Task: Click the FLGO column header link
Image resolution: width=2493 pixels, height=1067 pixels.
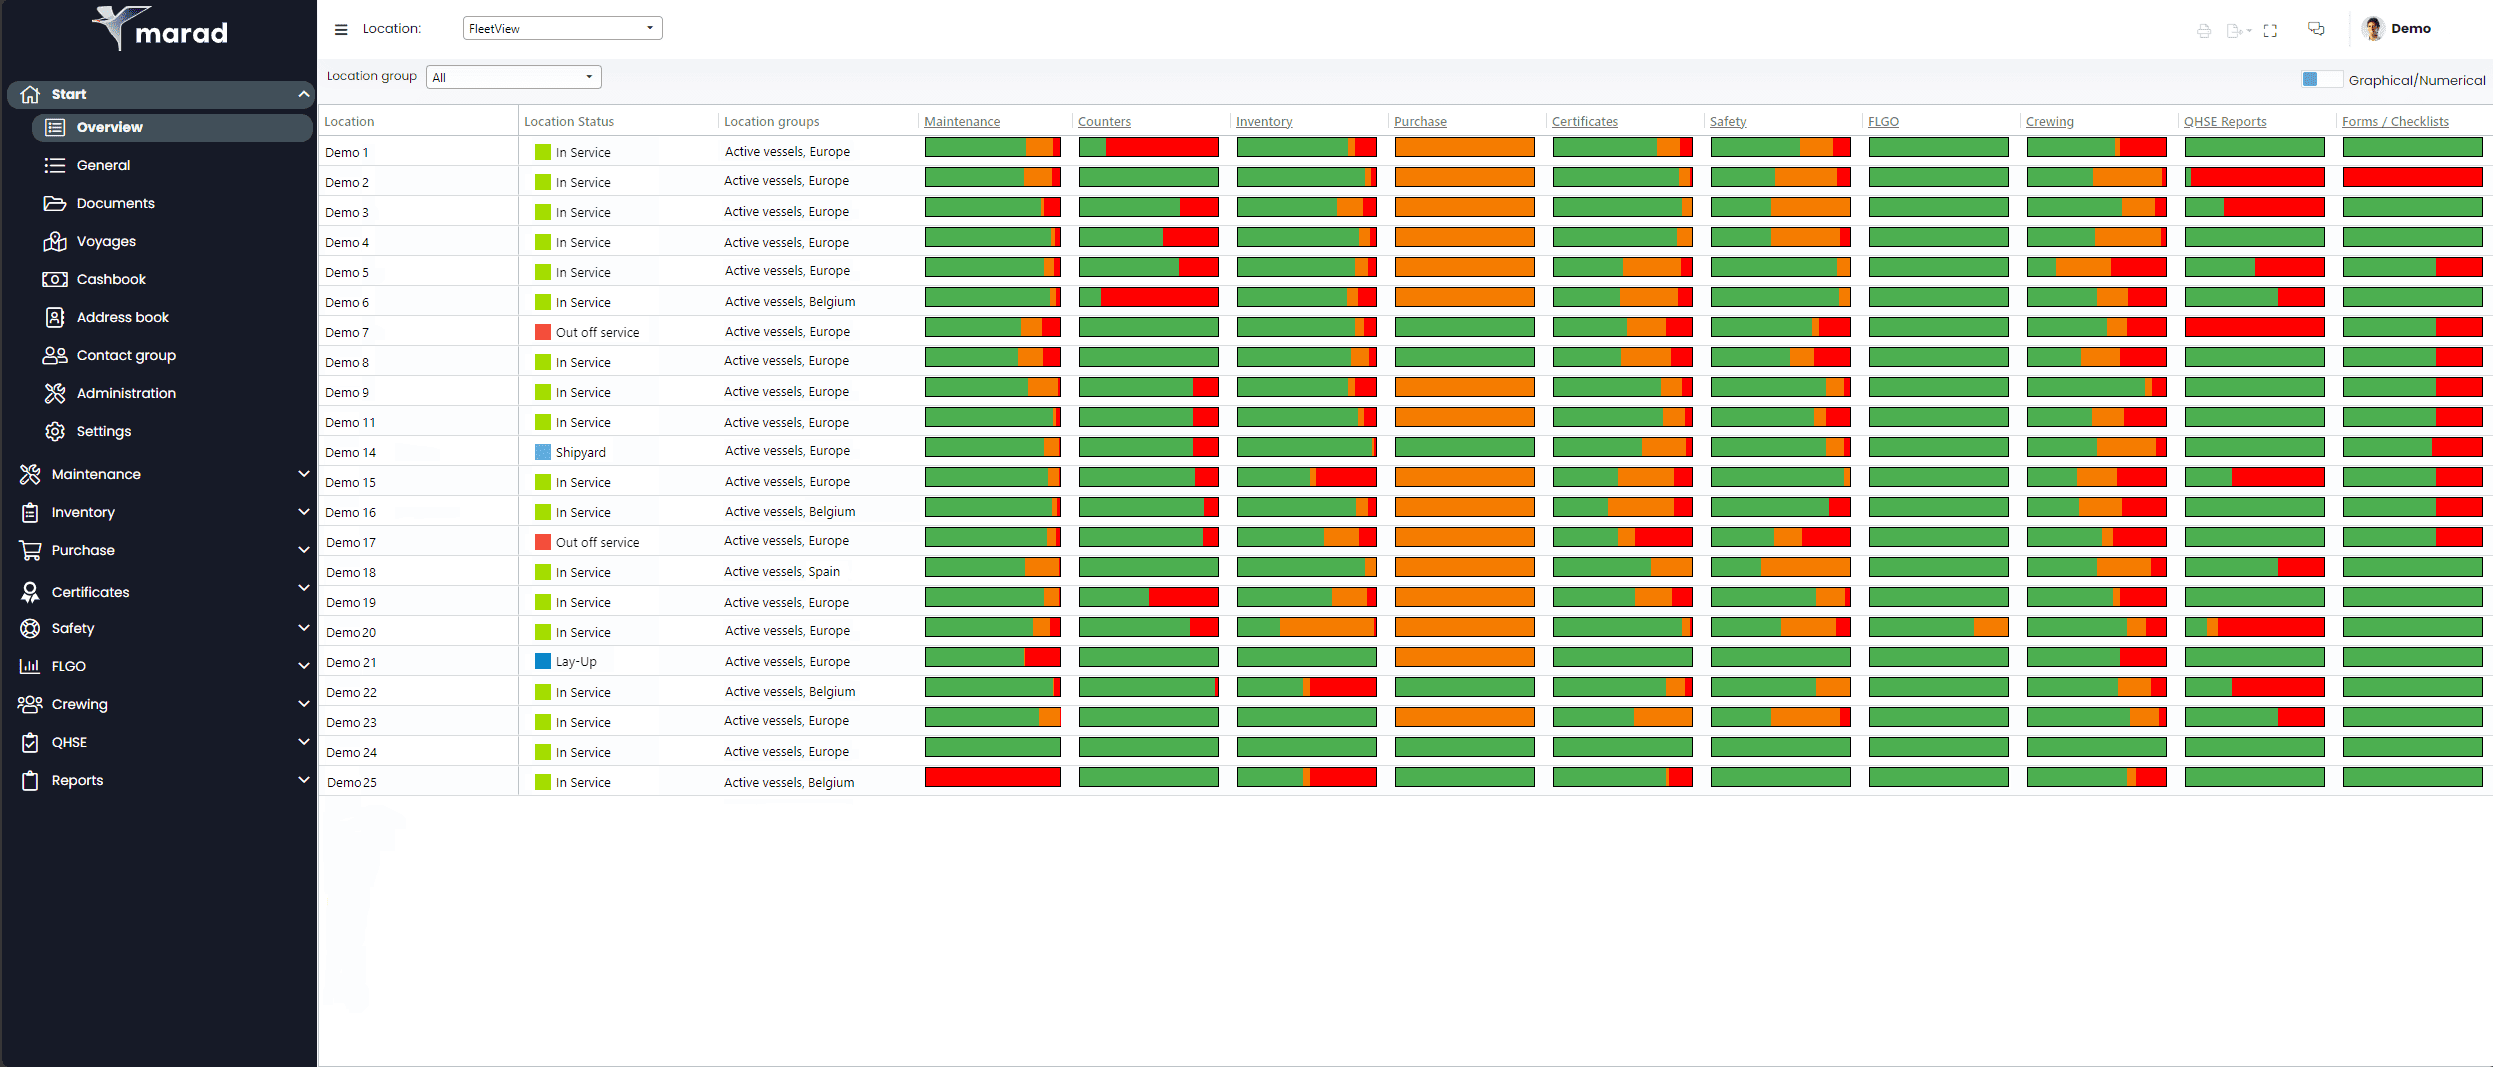Action: (1883, 121)
